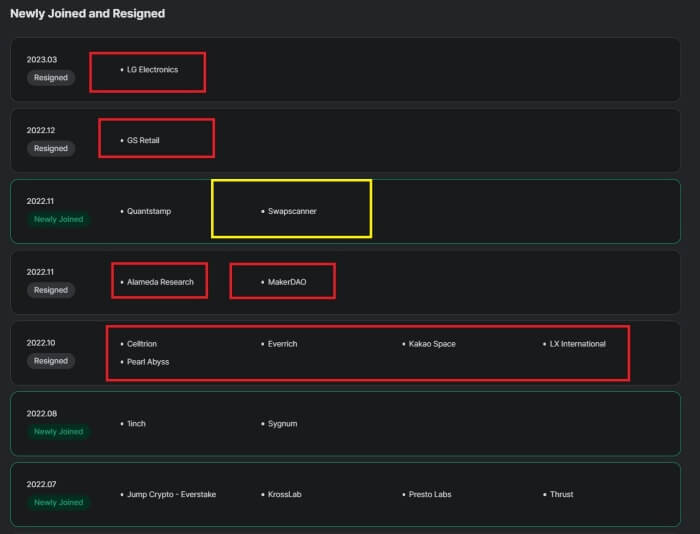
Task: Click the Resigned badge for 2022.10
Action: click(x=51, y=361)
